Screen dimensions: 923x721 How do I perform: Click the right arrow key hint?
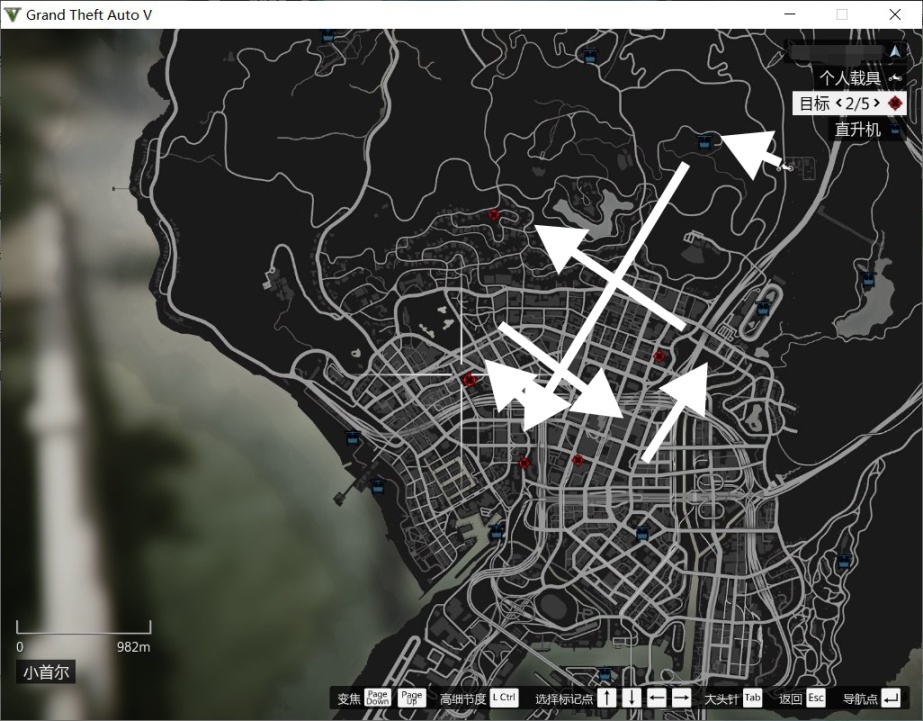681,698
